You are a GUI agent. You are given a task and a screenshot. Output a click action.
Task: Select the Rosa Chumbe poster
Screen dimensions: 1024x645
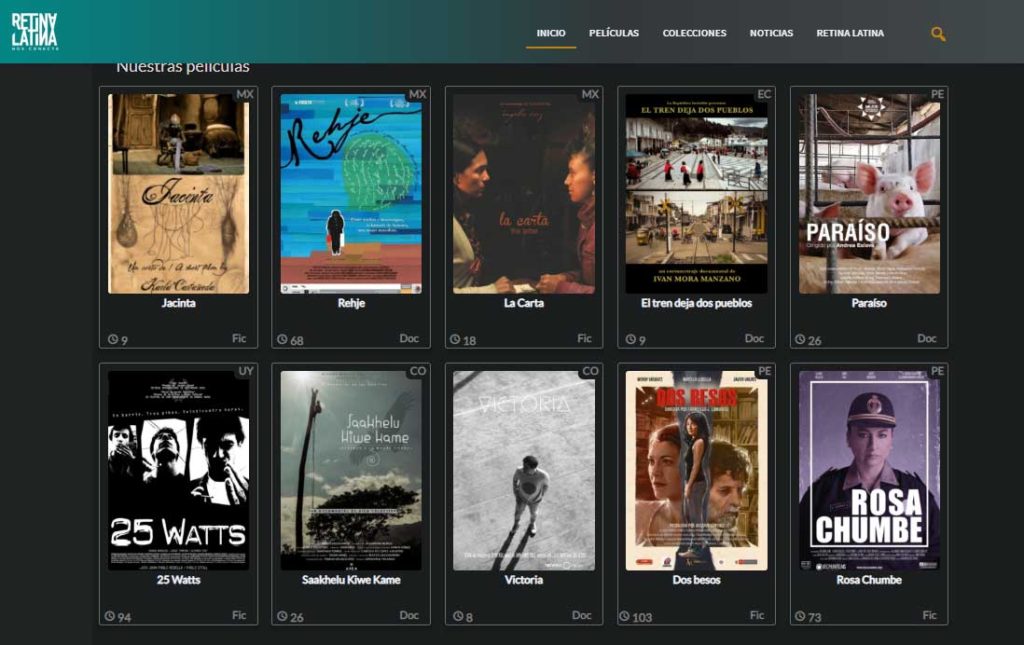pos(869,470)
